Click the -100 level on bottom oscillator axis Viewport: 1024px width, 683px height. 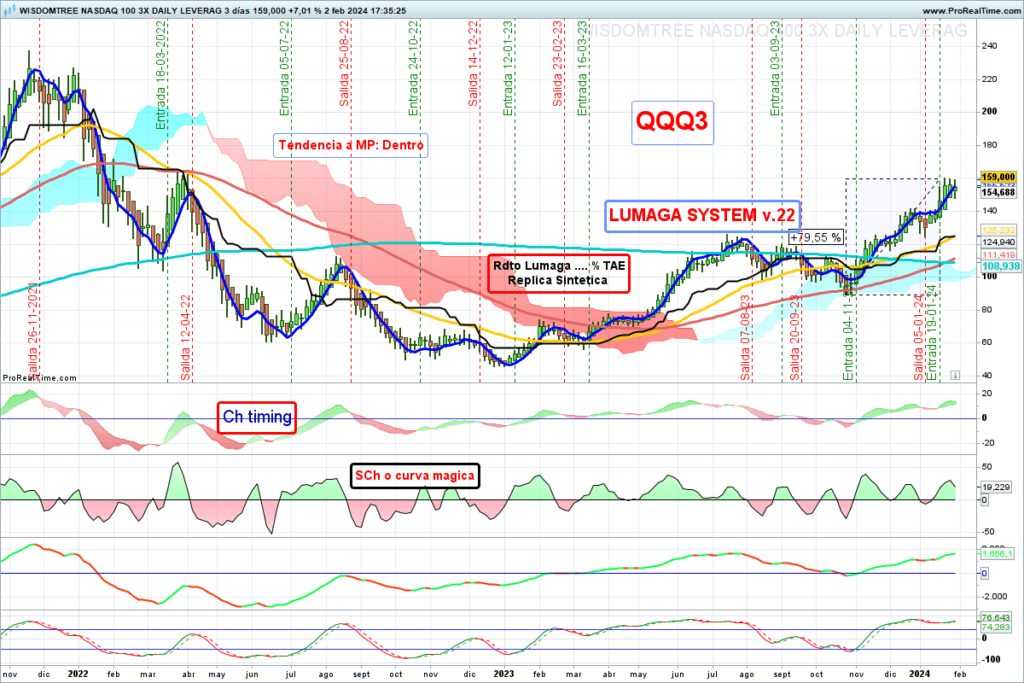990,659
